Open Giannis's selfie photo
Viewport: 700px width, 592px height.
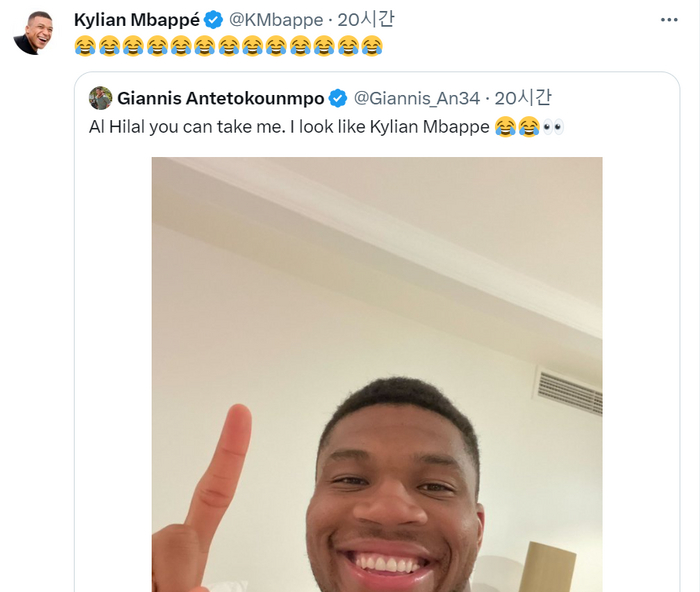pos(376,380)
